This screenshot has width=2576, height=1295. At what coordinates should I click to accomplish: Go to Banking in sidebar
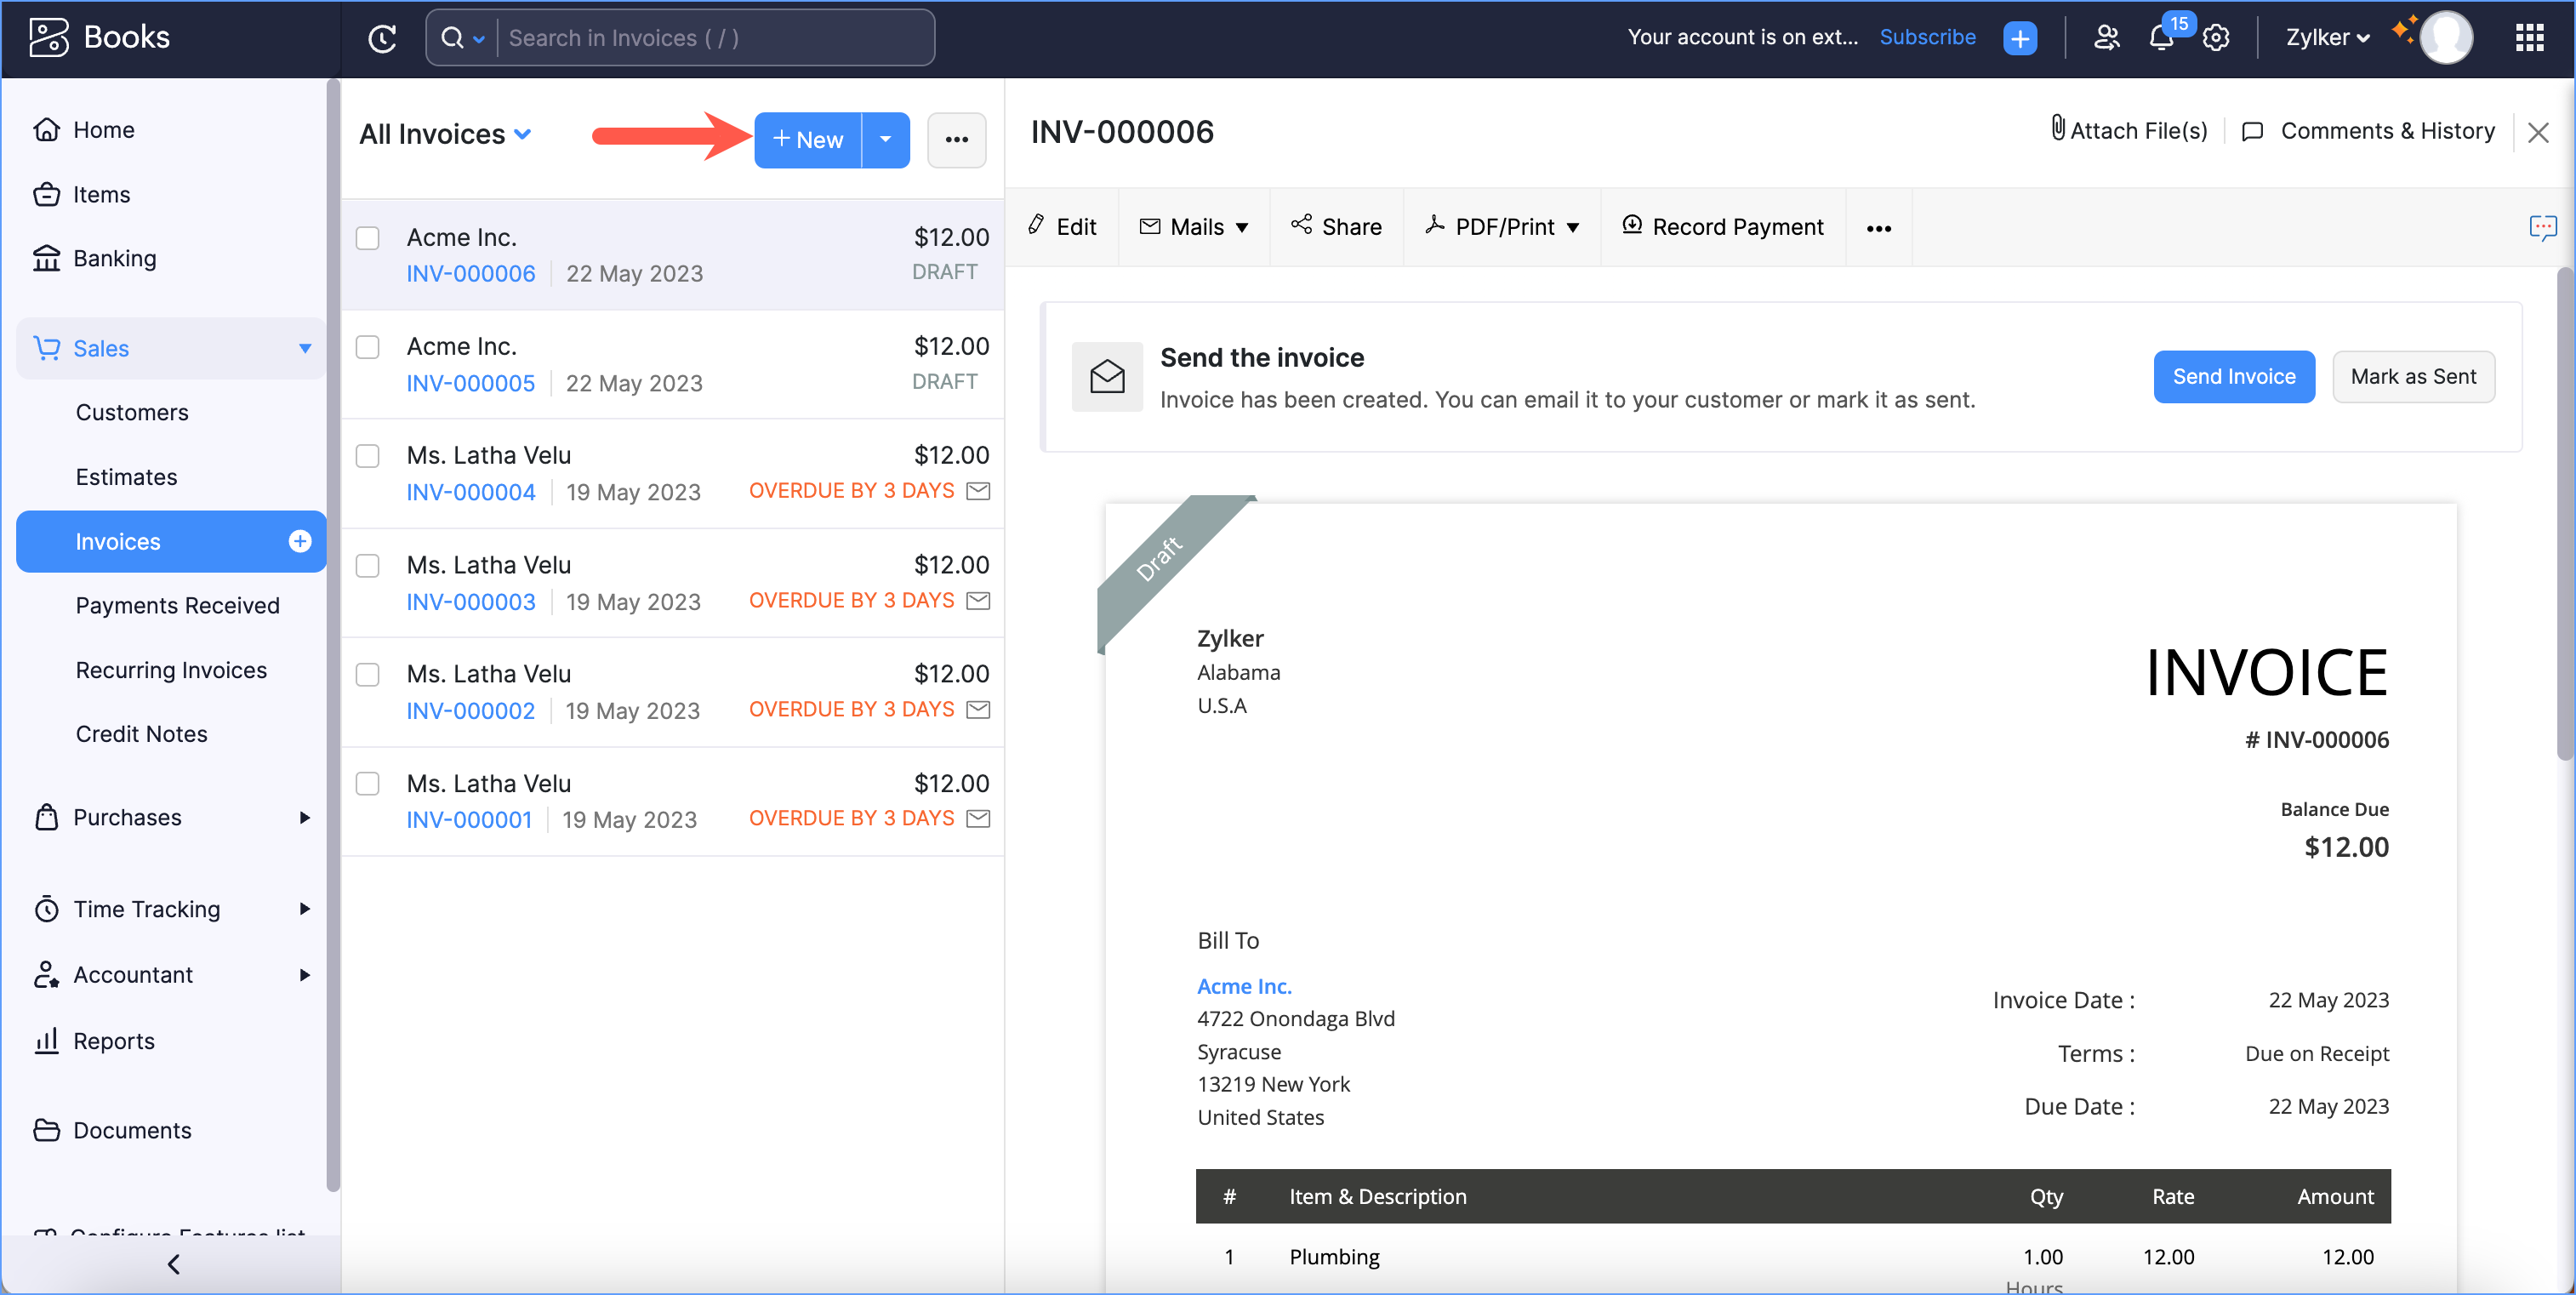point(114,258)
